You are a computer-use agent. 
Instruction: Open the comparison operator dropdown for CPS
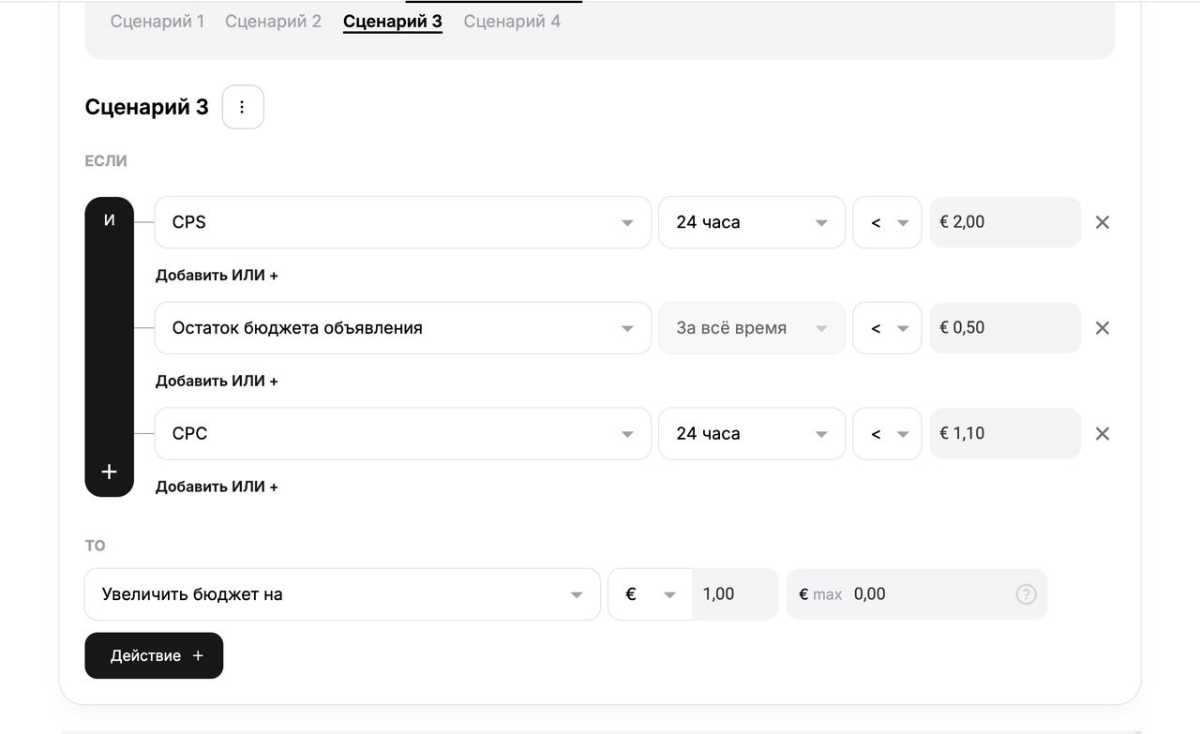coord(886,222)
